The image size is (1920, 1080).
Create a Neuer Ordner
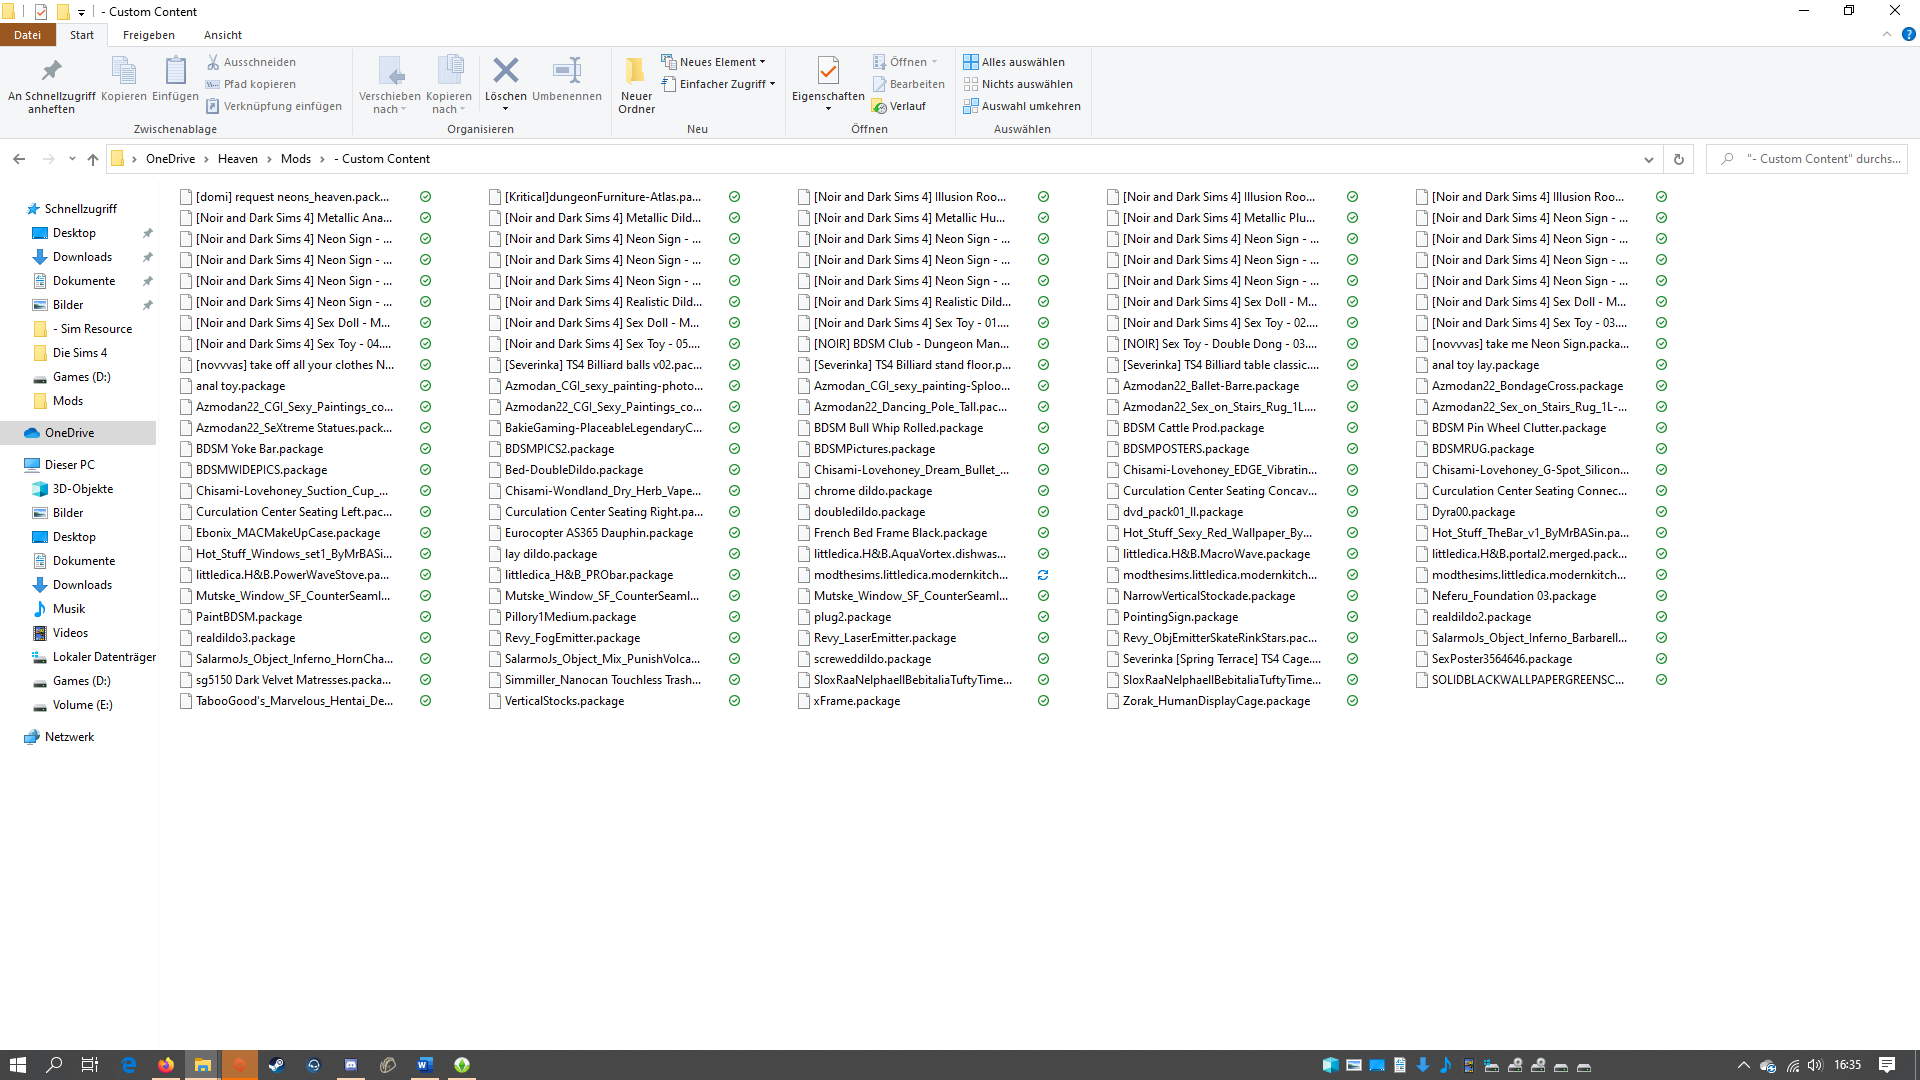tap(636, 85)
